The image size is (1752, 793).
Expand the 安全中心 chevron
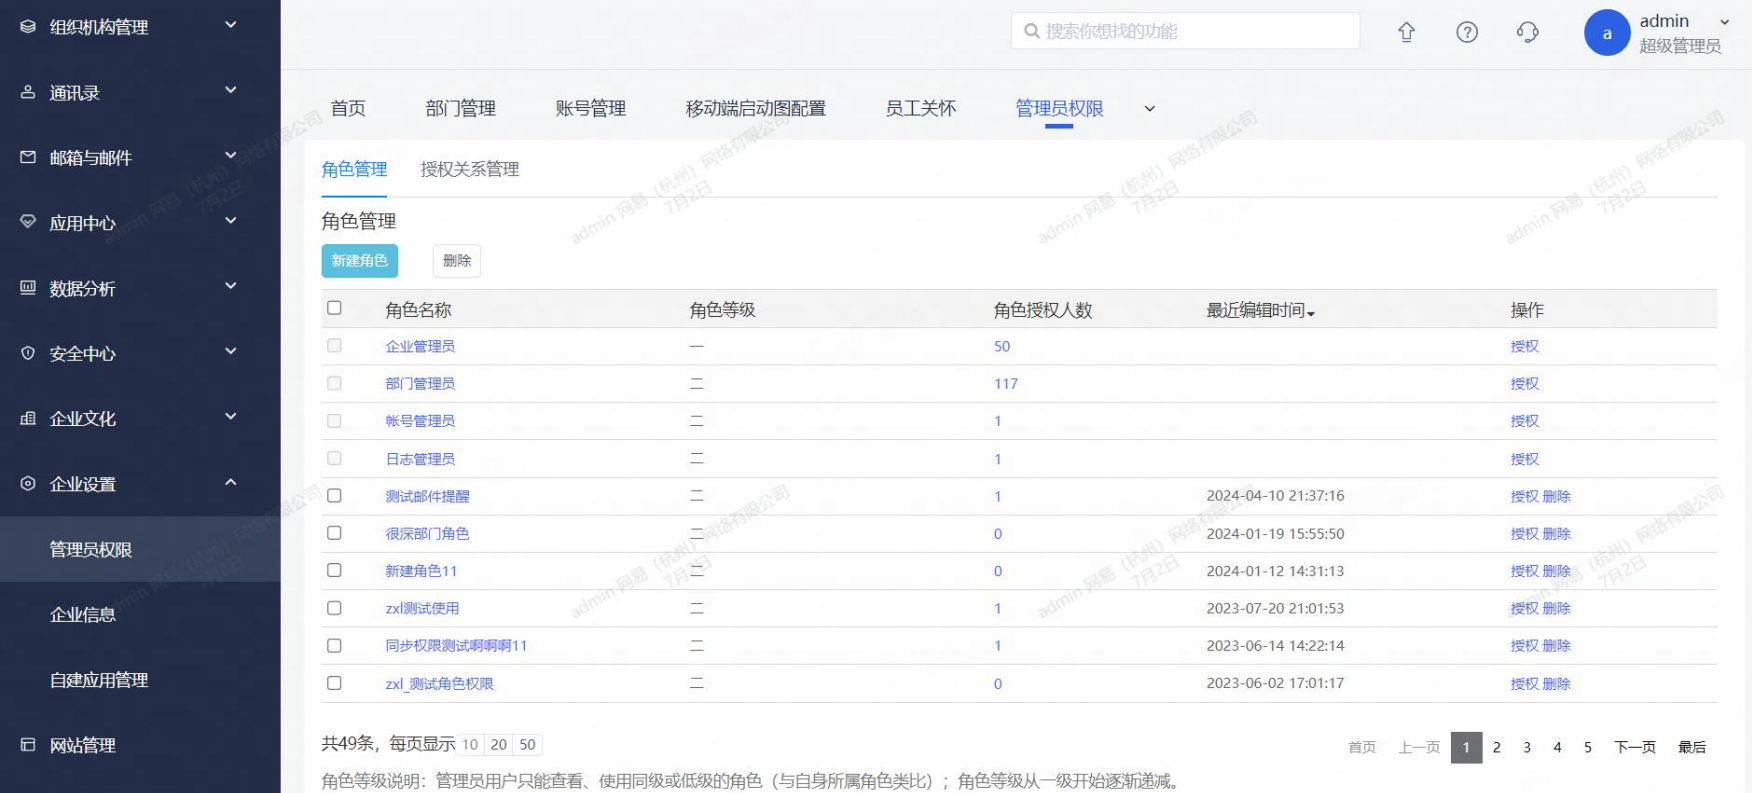[231, 351]
